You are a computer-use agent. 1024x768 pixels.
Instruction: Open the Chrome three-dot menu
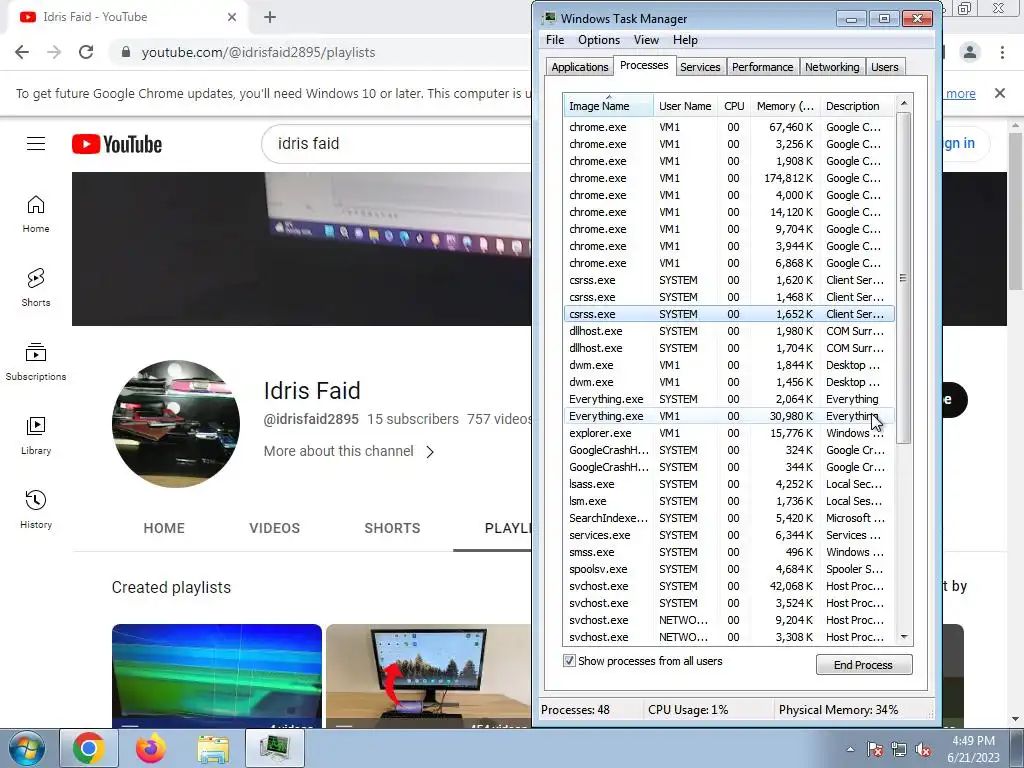click(x=1002, y=52)
